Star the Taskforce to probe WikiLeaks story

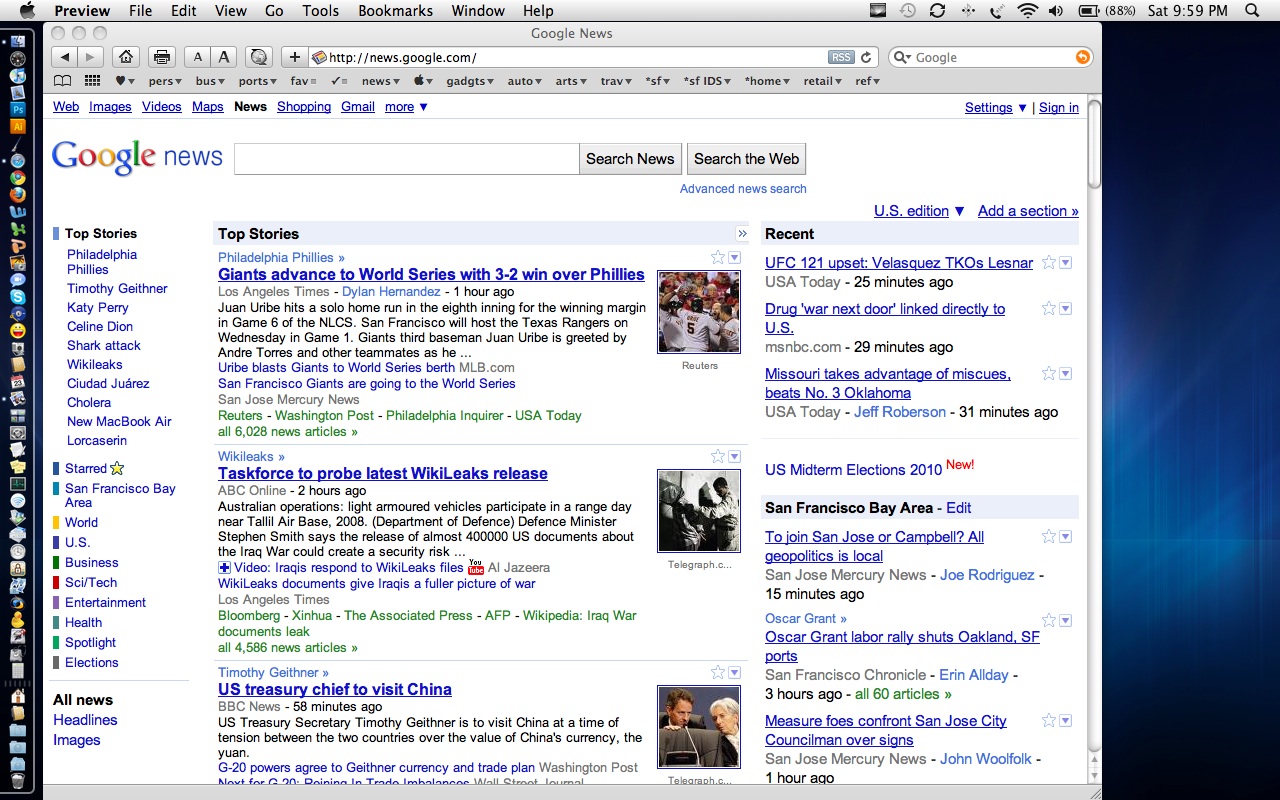[718, 456]
